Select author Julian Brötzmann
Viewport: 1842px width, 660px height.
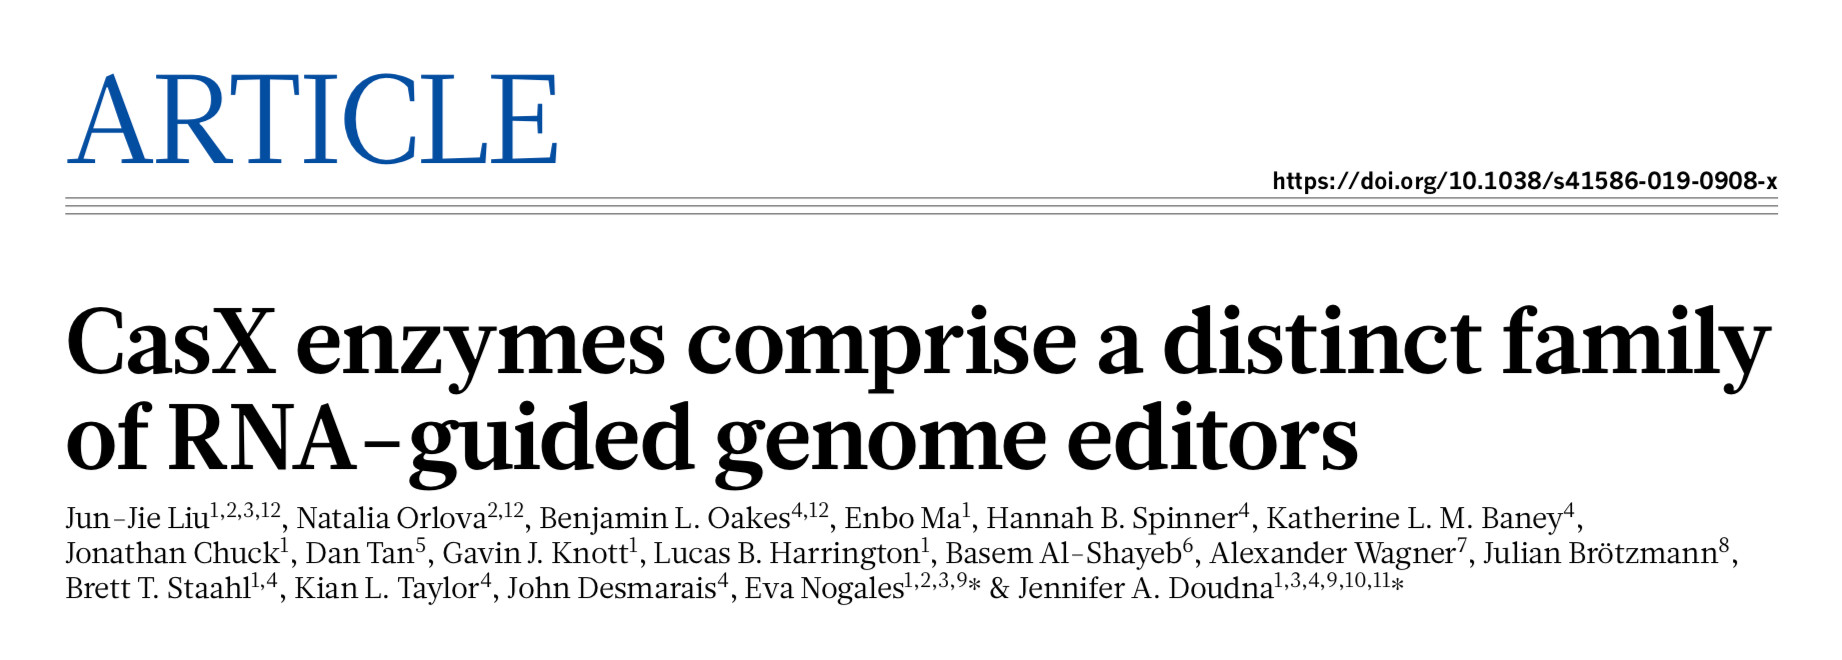[1600, 553]
